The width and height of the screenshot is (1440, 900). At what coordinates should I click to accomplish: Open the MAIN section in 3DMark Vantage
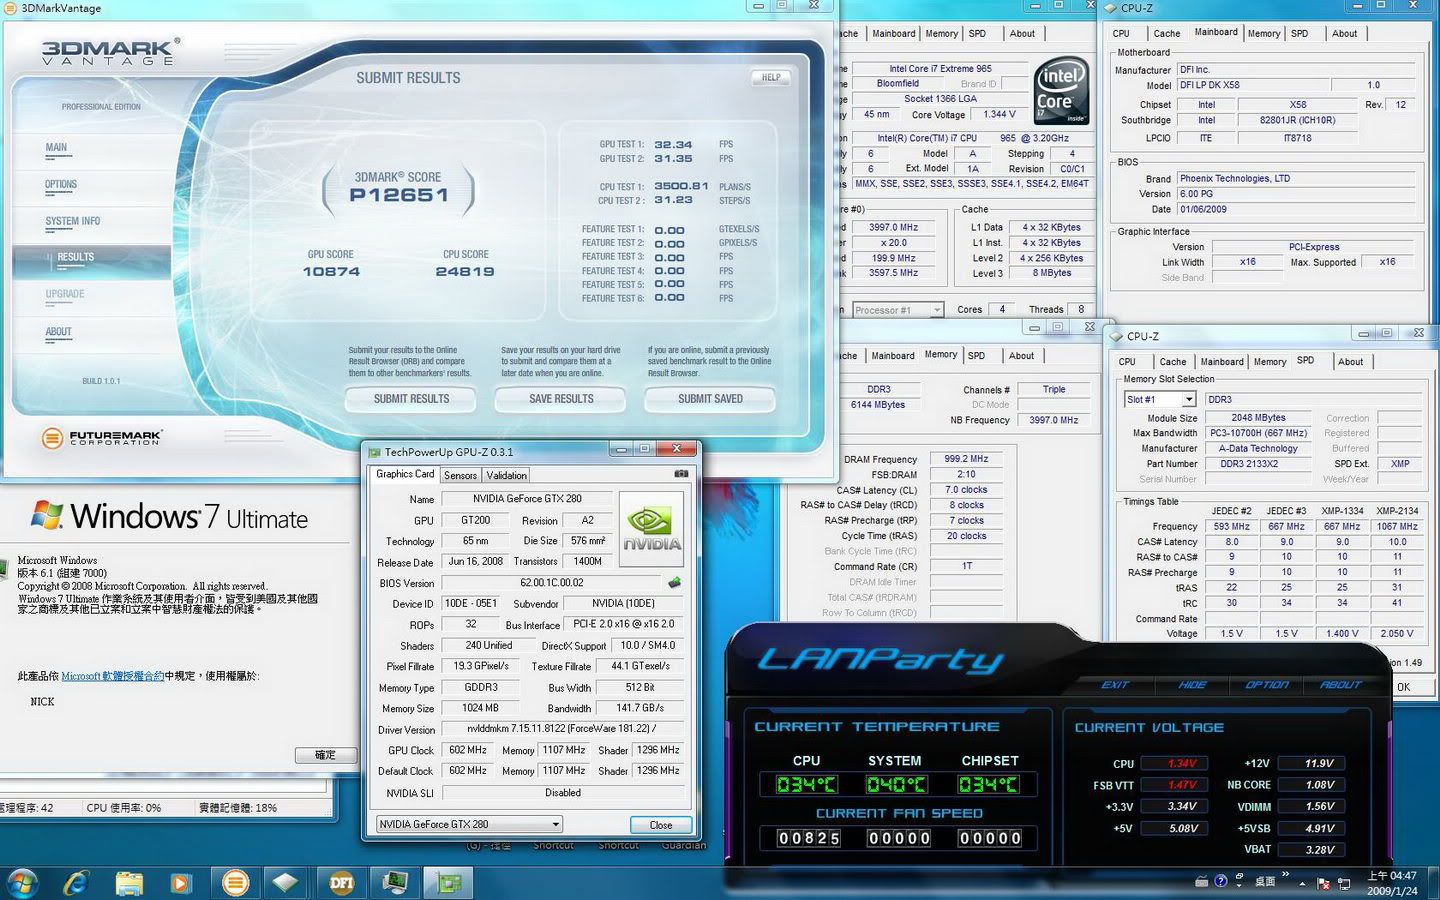(x=56, y=148)
